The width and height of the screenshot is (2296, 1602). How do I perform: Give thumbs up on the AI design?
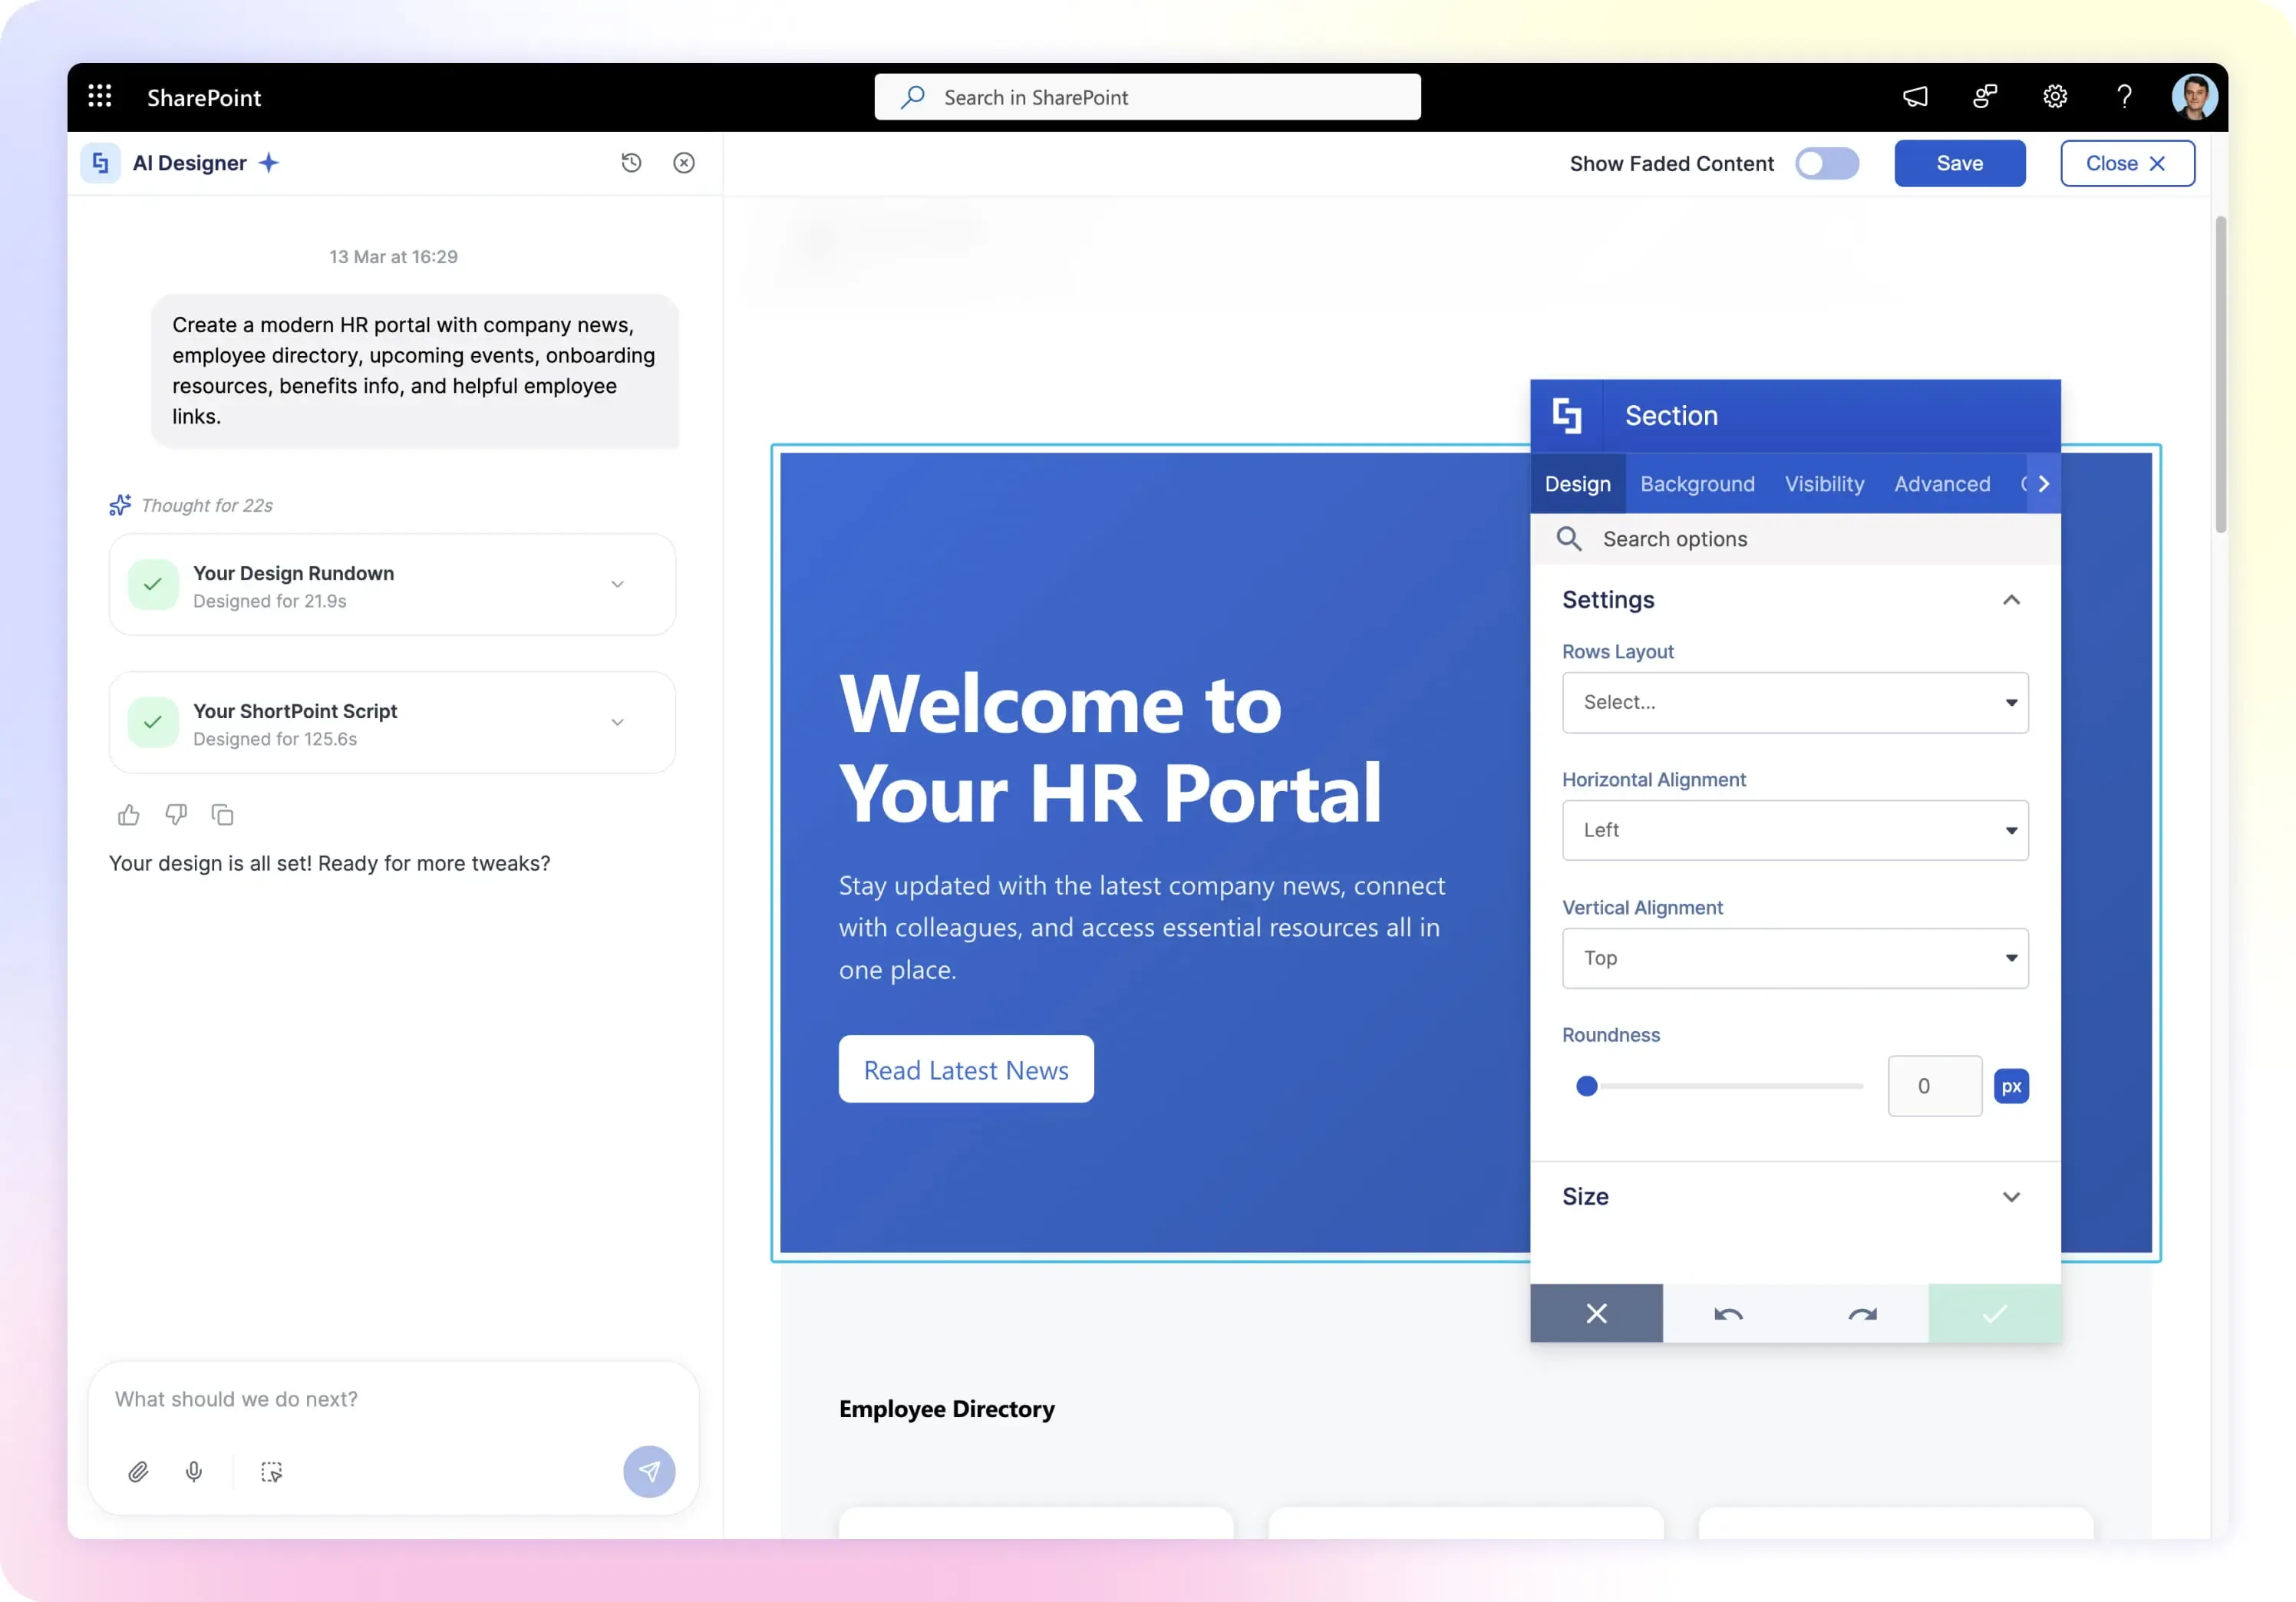tap(128, 815)
